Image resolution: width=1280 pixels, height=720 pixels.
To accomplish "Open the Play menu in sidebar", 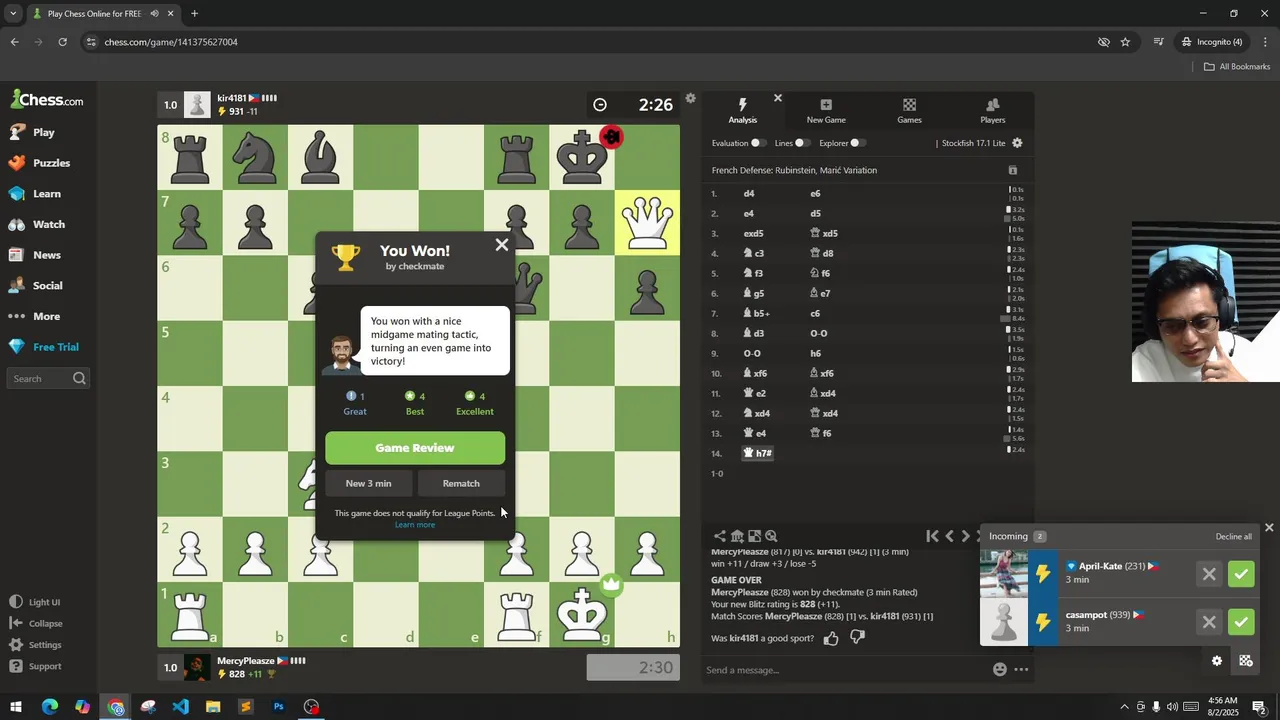I will coord(44,132).
